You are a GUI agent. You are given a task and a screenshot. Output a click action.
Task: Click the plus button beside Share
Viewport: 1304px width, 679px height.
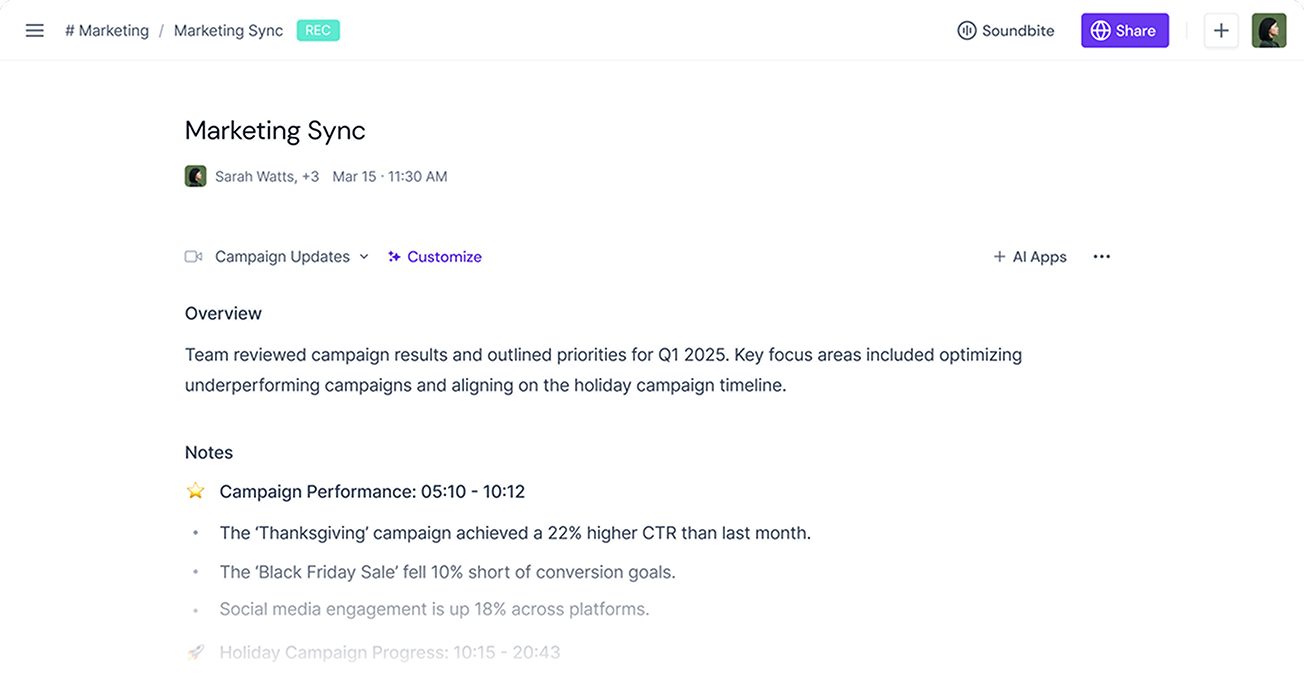pyautogui.click(x=1220, y=31)
